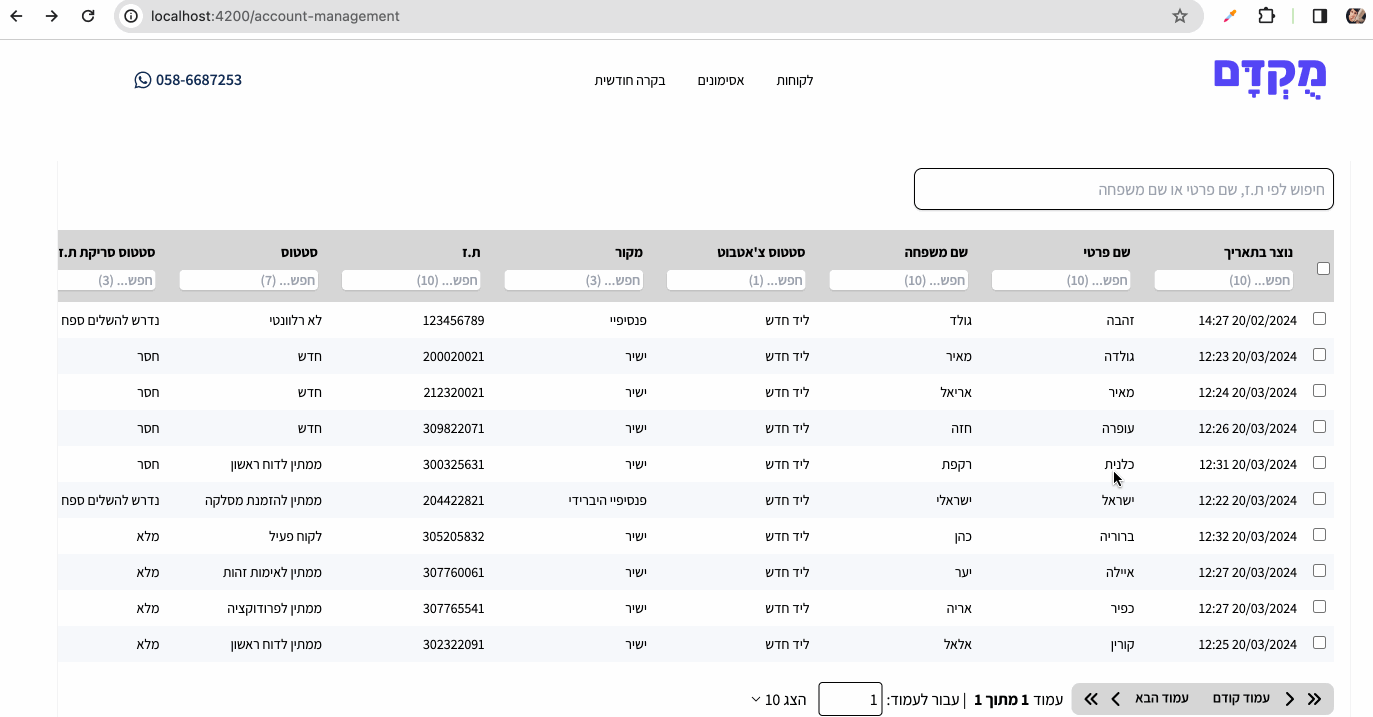Click the 'מקור' column header
The width and height of the screenshot is (1373, 717).
pyautogui.click(x=630, y=252)
